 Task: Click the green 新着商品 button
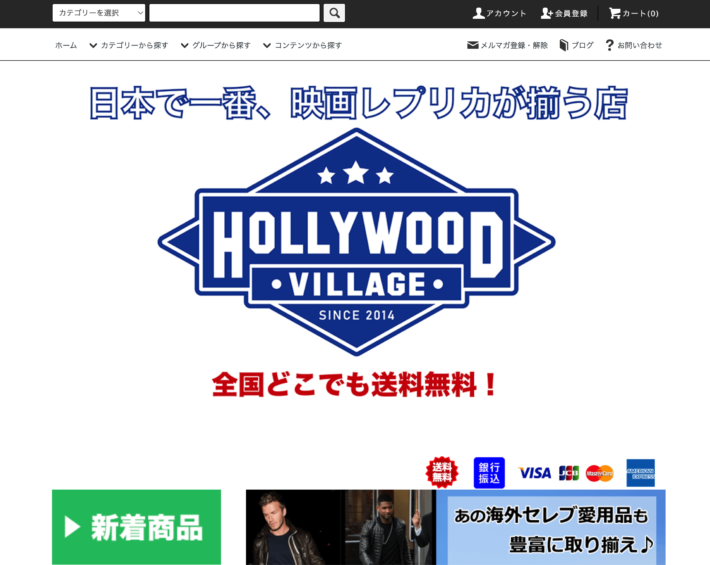(136, 527)
